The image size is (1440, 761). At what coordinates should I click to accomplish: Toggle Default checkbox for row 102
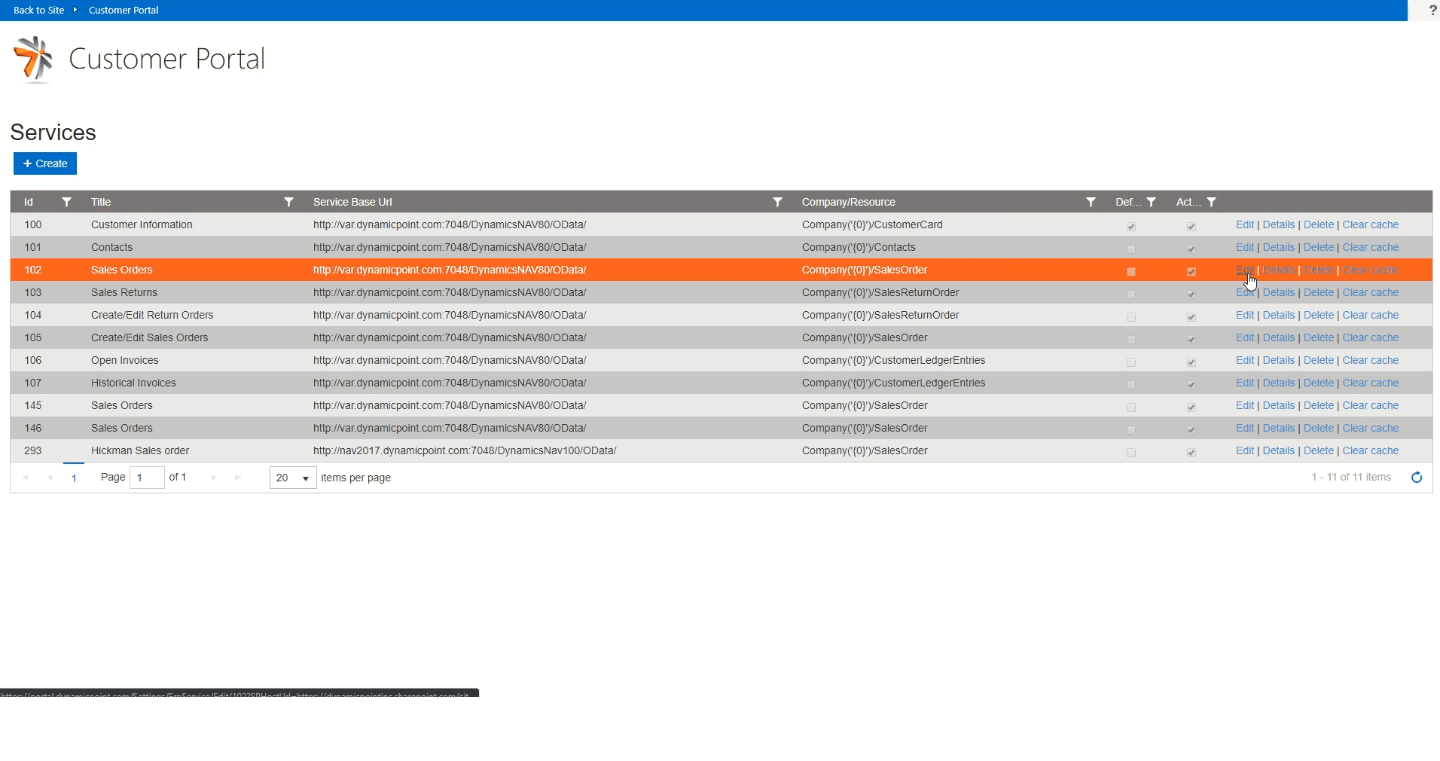(x=1131, y=271)
